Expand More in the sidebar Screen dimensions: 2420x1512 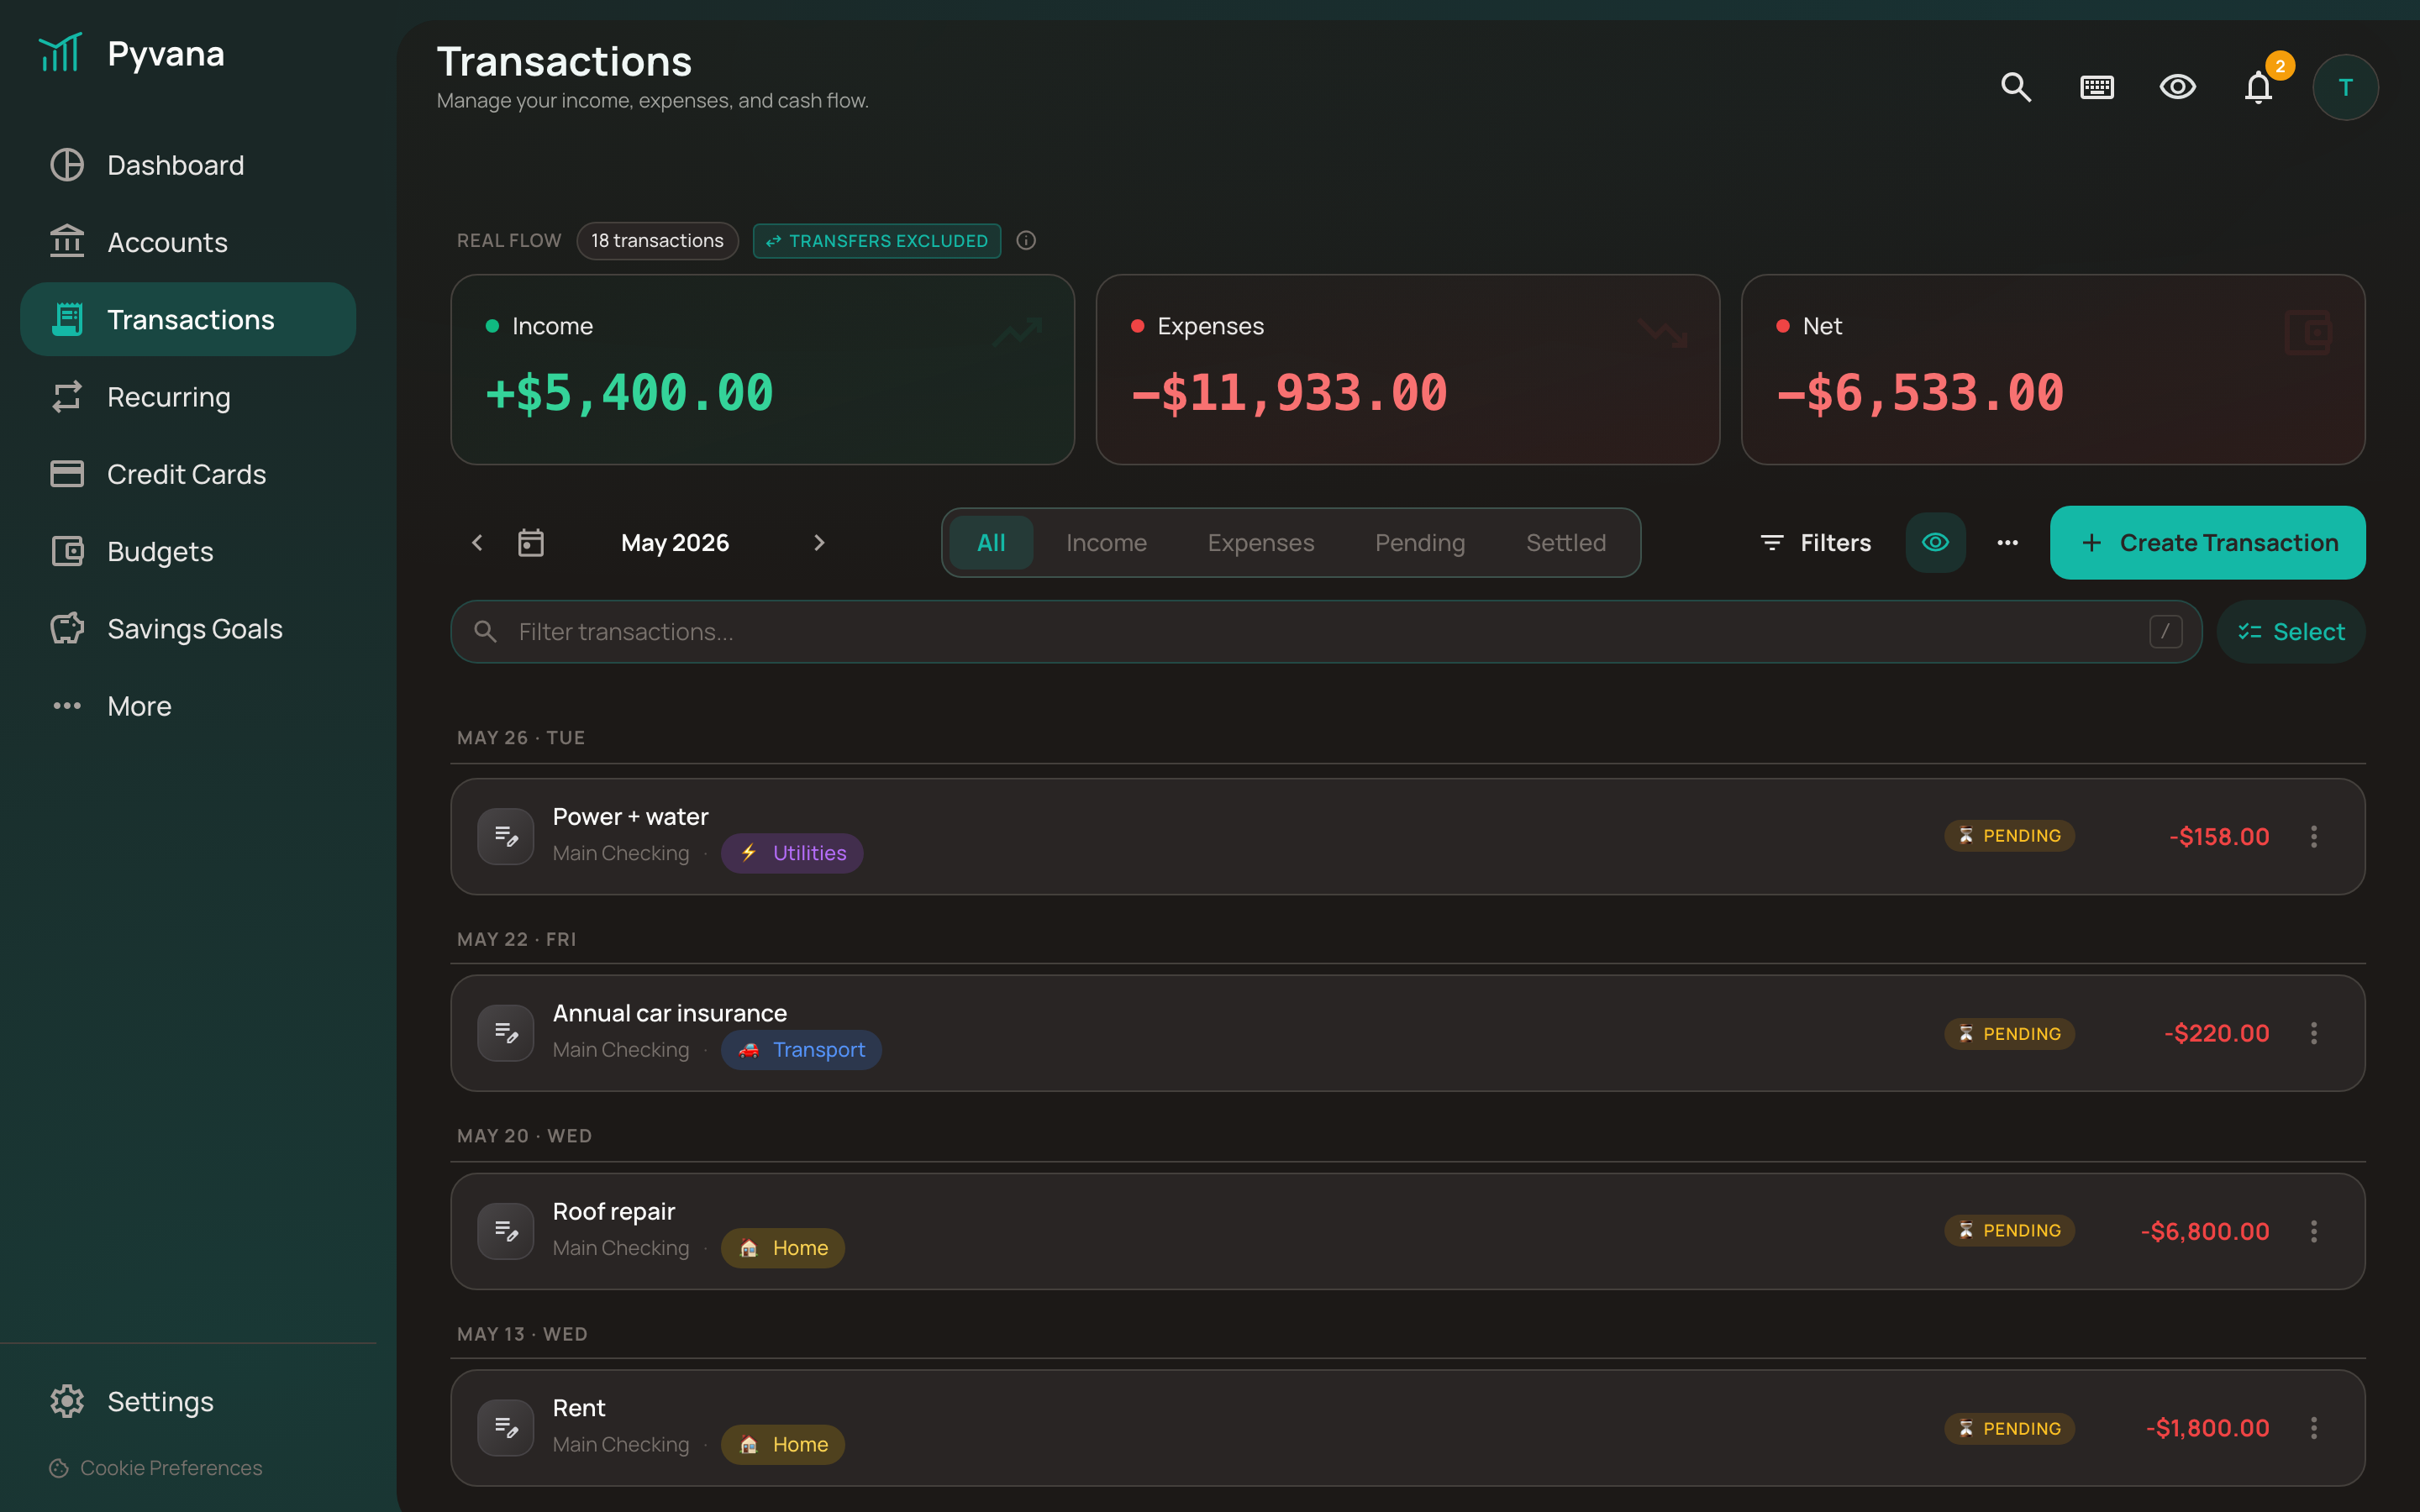tap(188, 706)
